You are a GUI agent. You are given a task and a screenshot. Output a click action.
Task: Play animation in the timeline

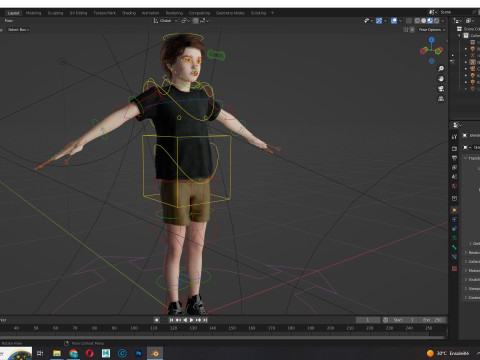click(192, 320)
